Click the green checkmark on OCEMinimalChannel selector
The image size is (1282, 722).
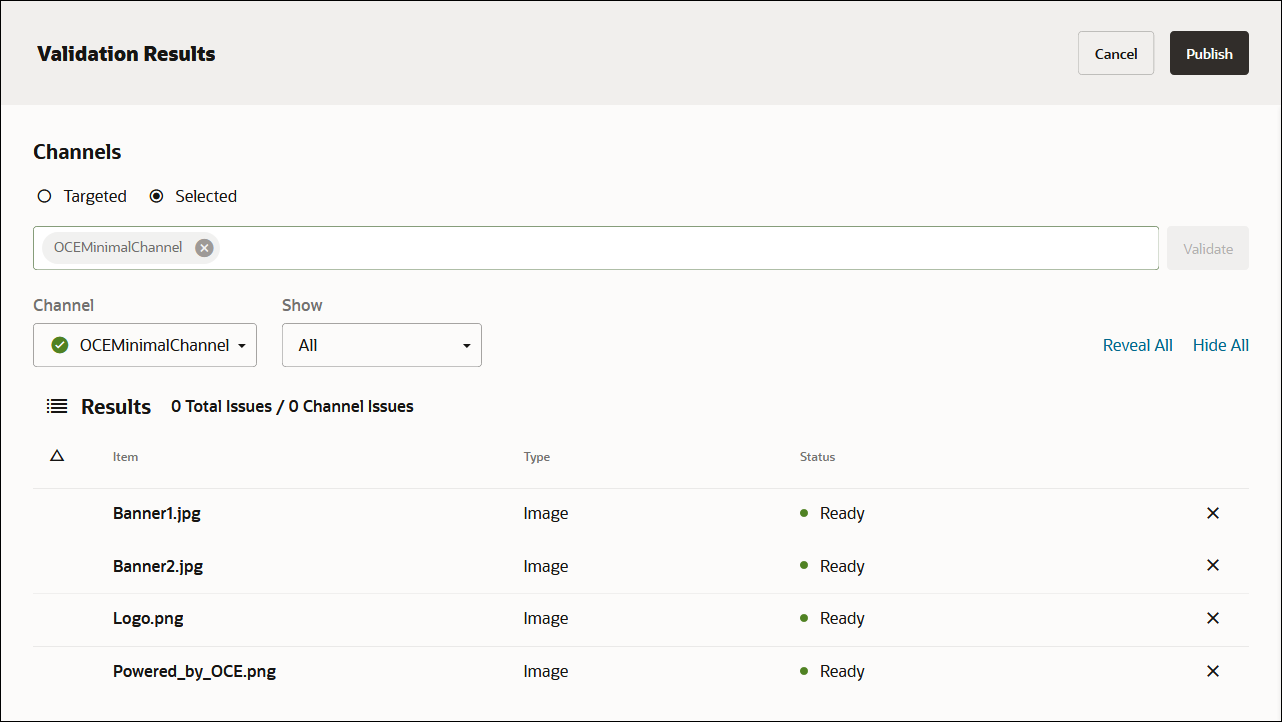pos(60,344)
